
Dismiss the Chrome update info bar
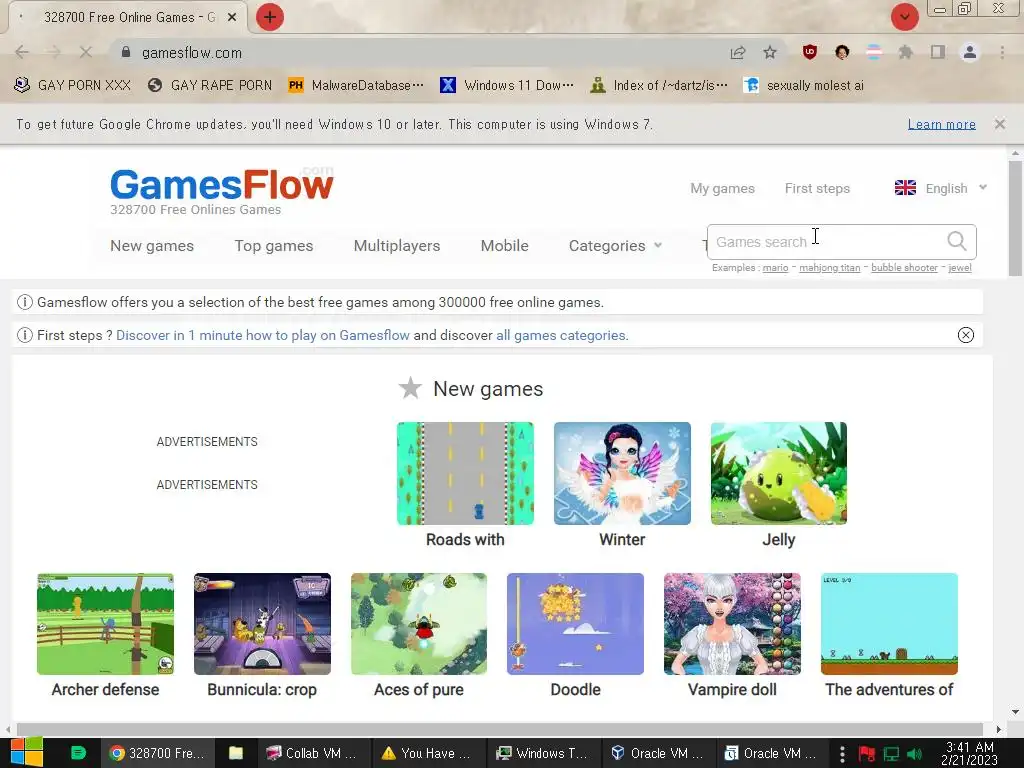click(1000, 123)
